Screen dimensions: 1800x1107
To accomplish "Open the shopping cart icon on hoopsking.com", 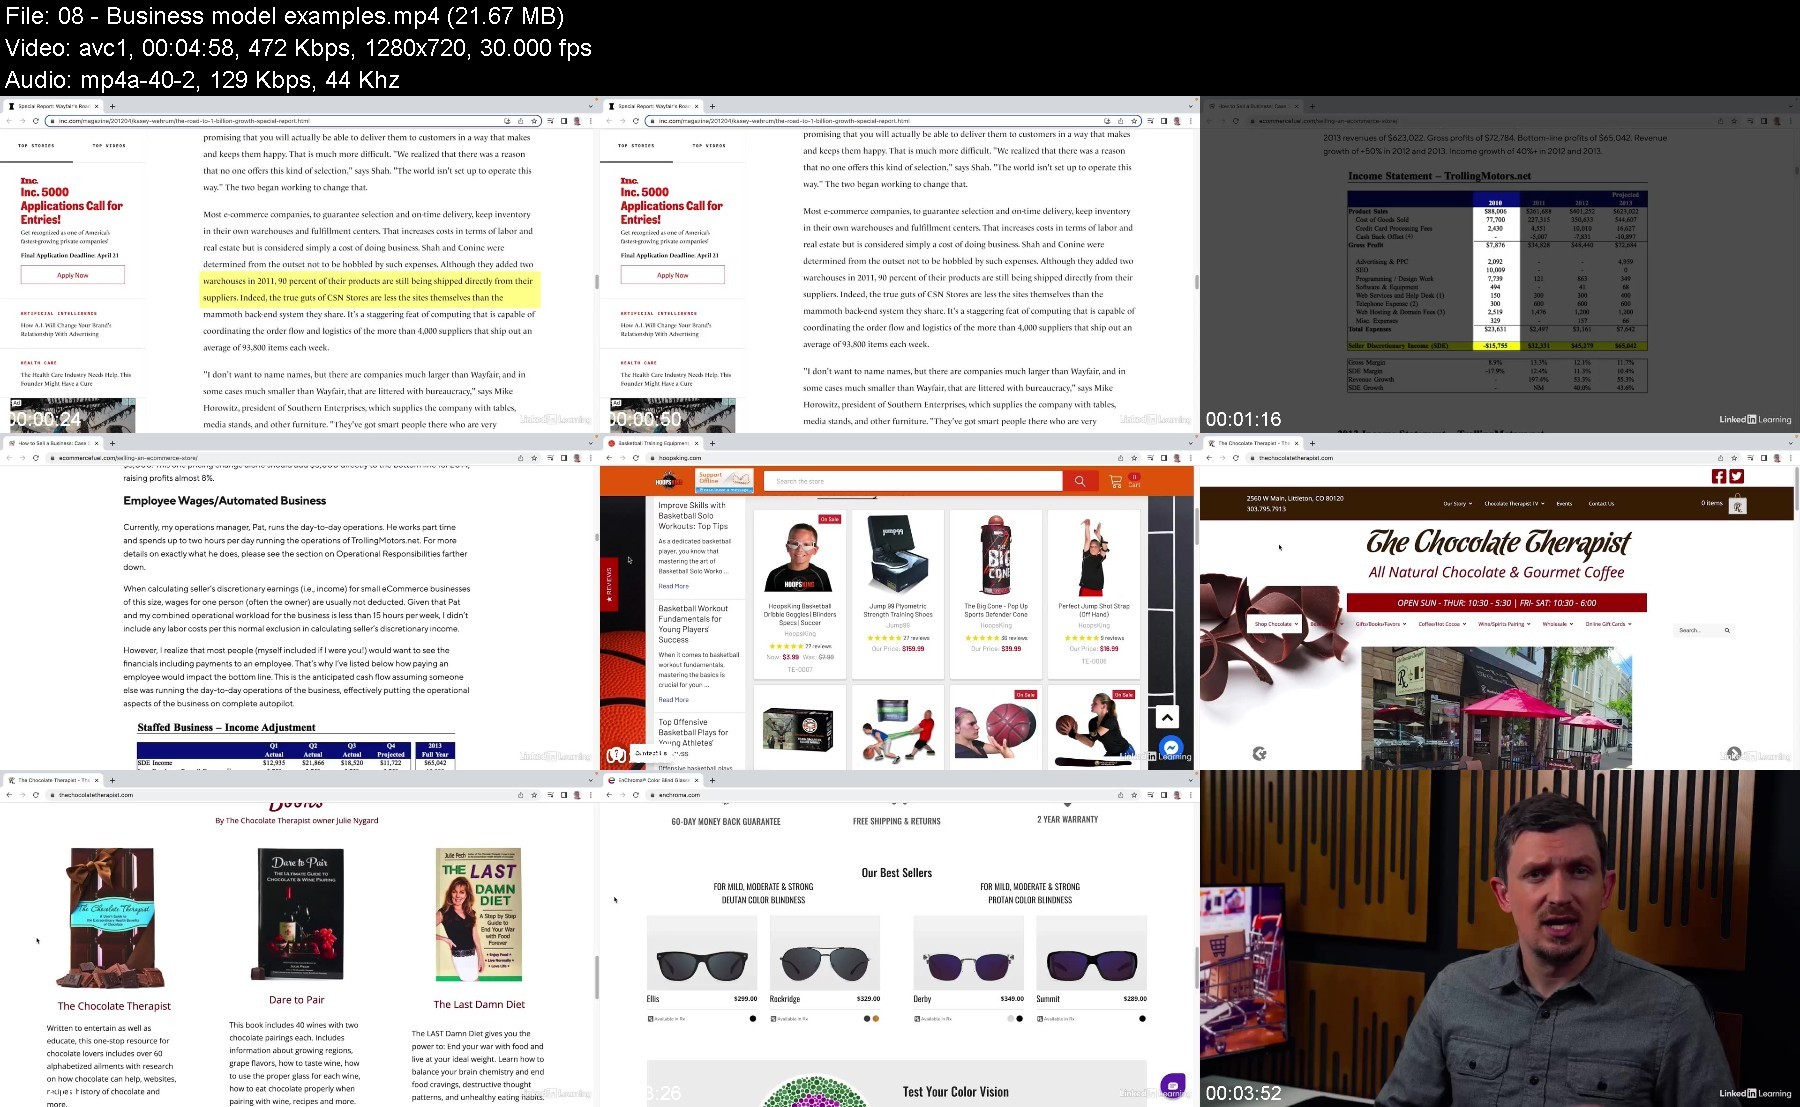I will pyautogui.click(x=1116, y=481).
